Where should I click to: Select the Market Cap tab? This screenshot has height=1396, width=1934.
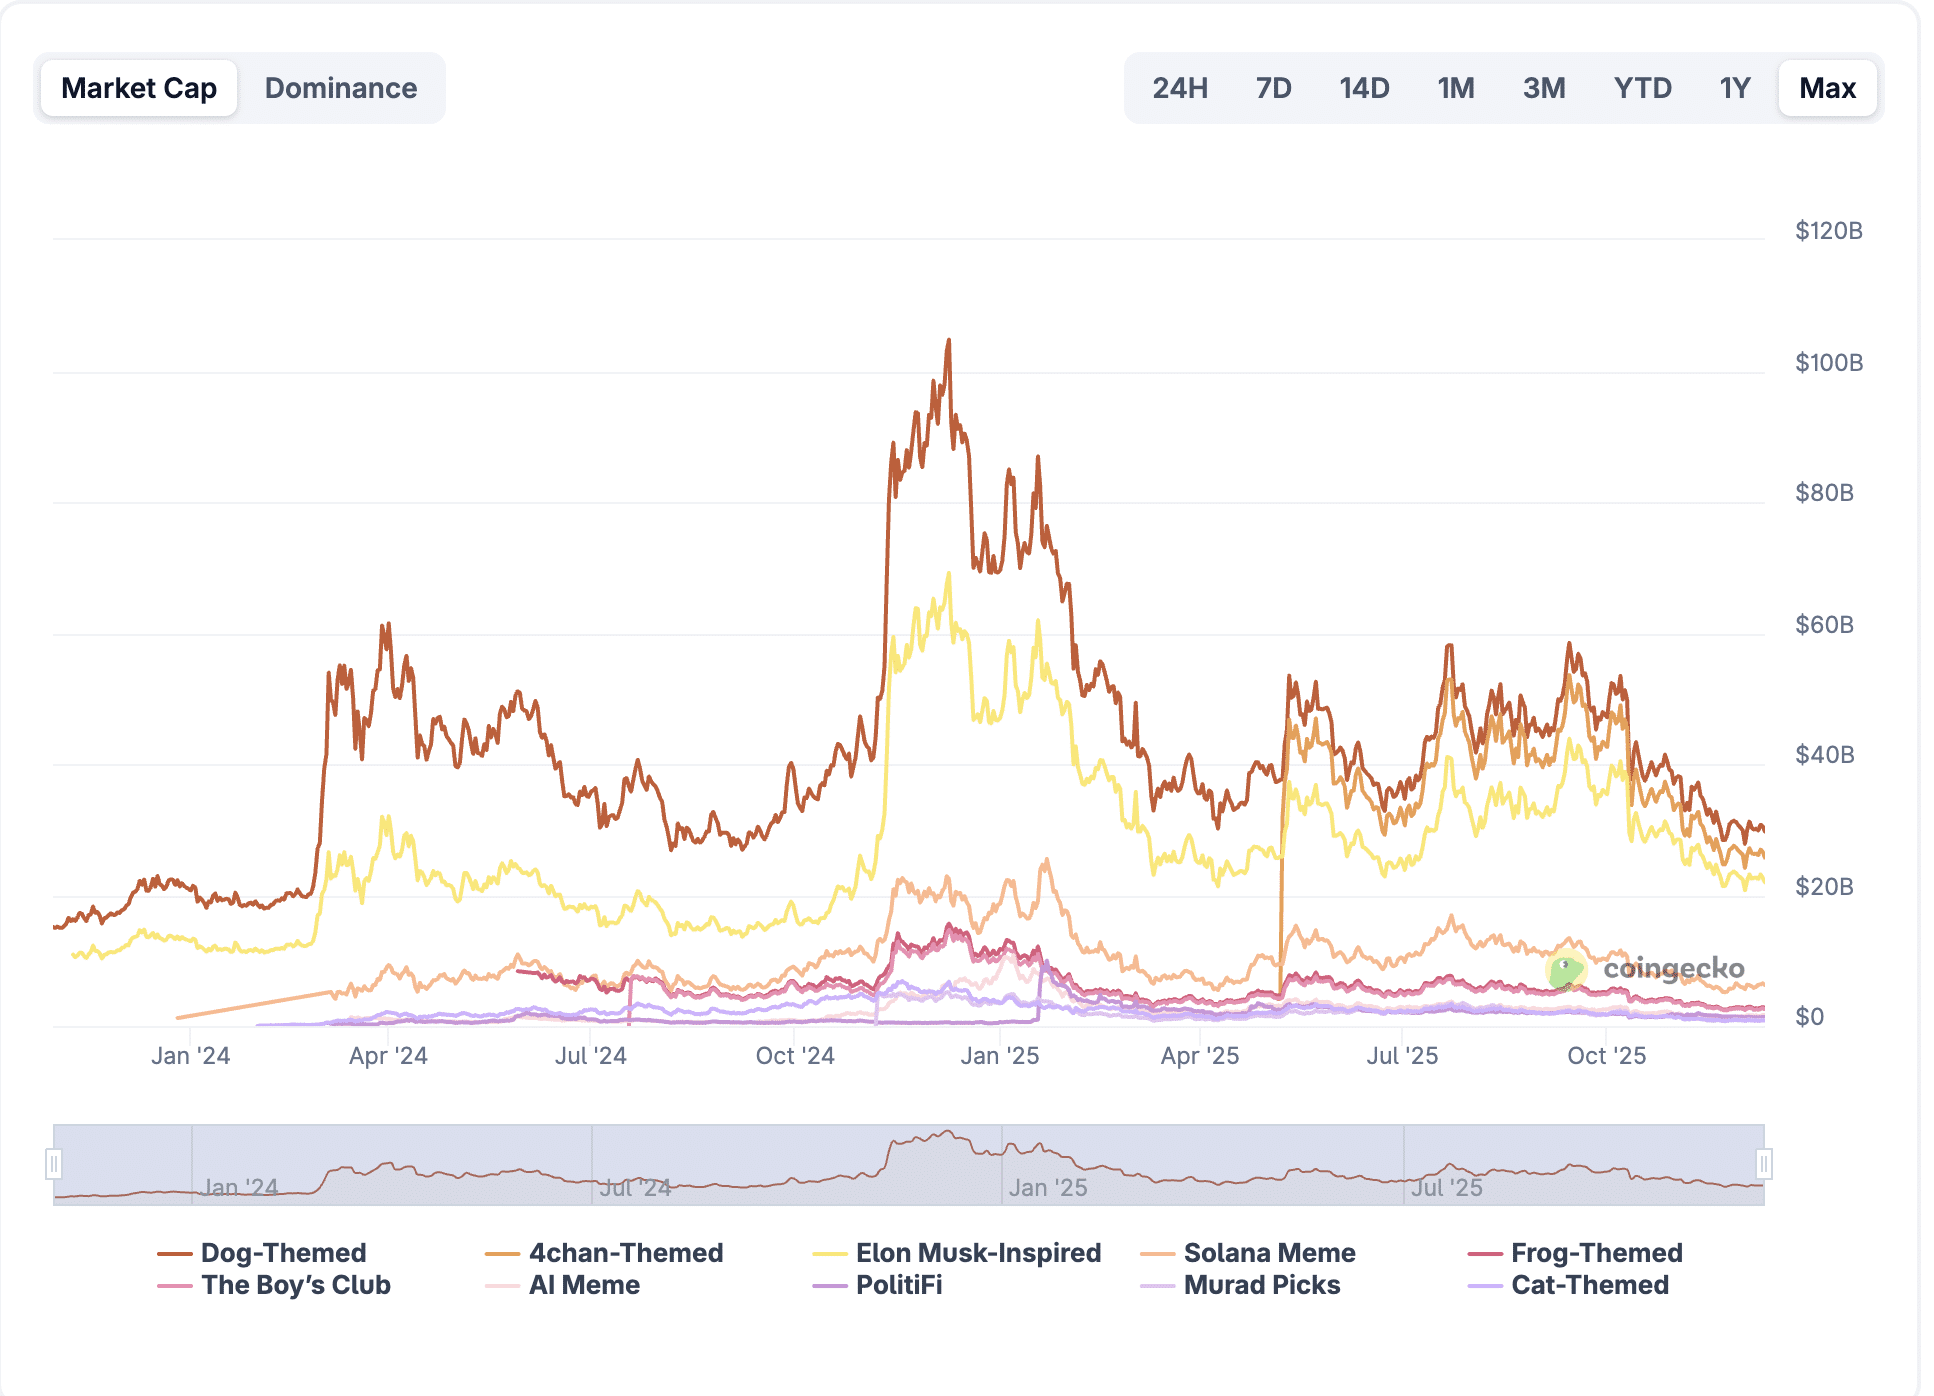[x=139, y=87]
